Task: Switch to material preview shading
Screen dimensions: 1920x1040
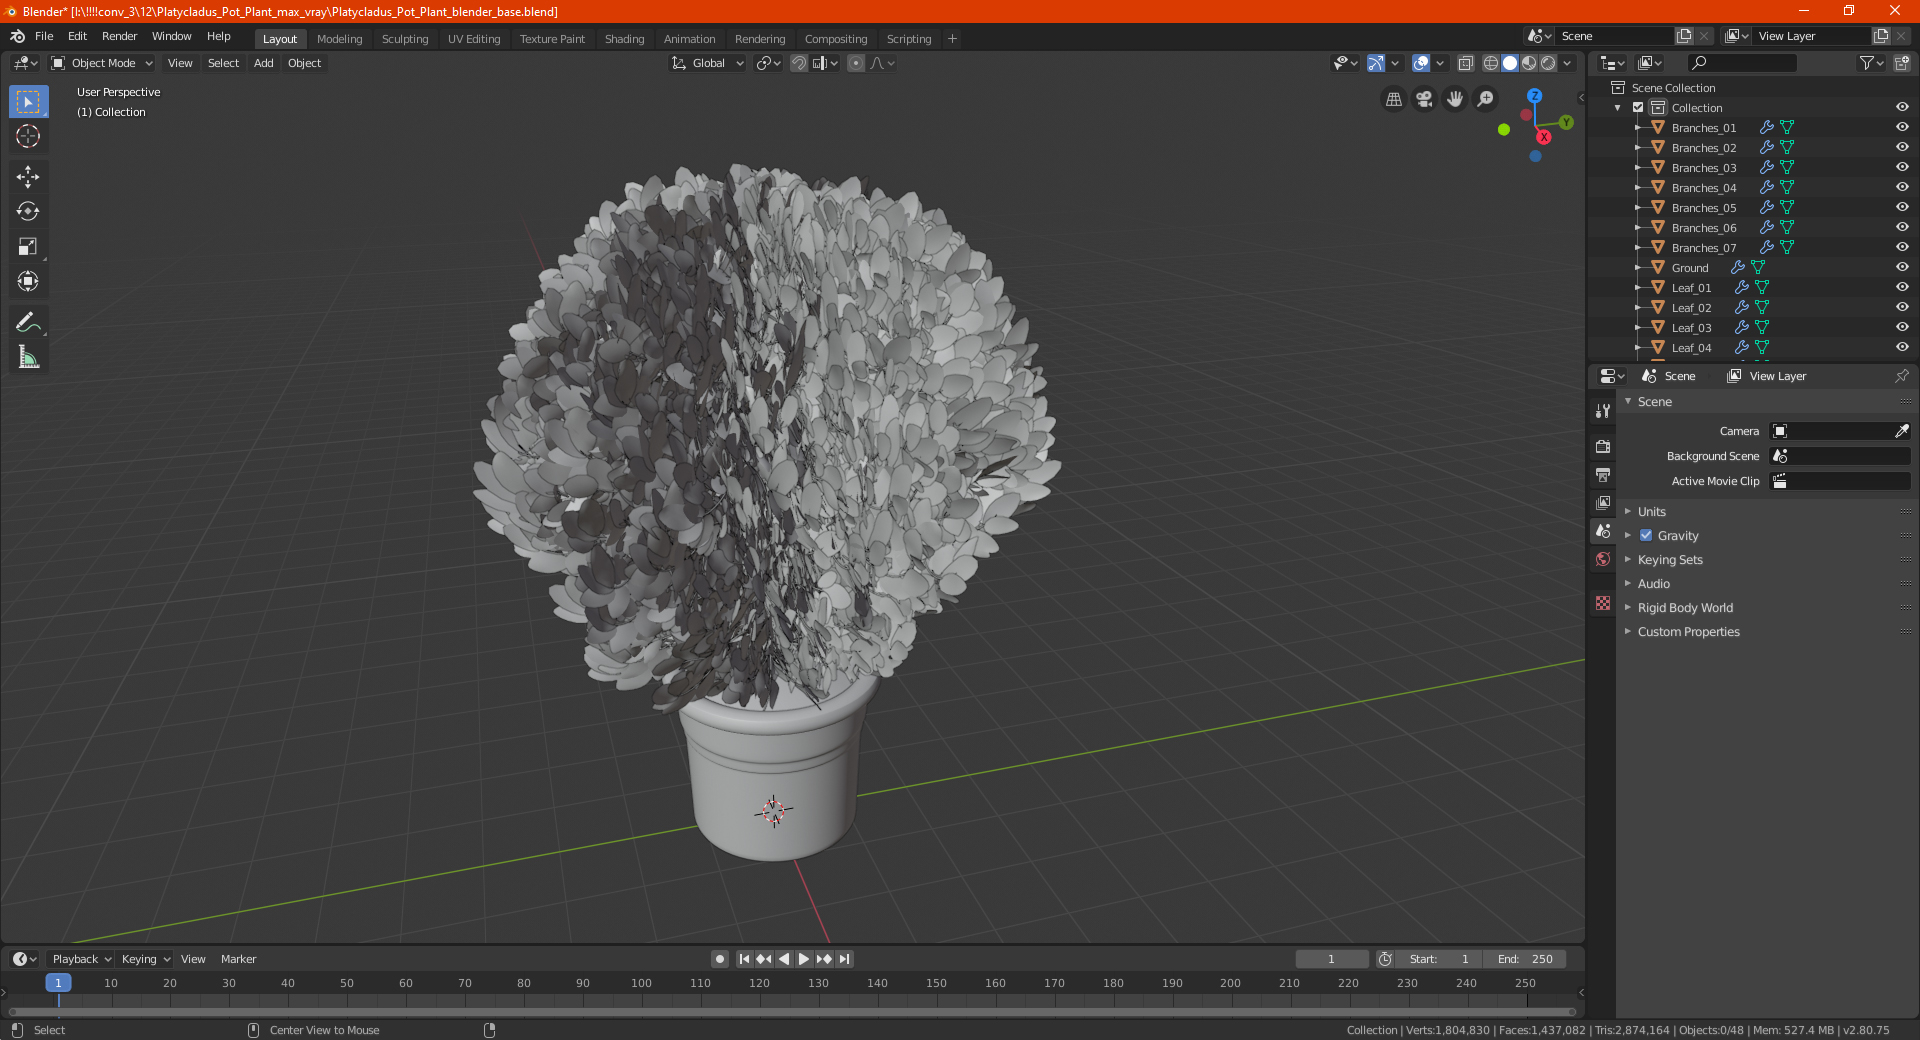Action: [1529, 63]
